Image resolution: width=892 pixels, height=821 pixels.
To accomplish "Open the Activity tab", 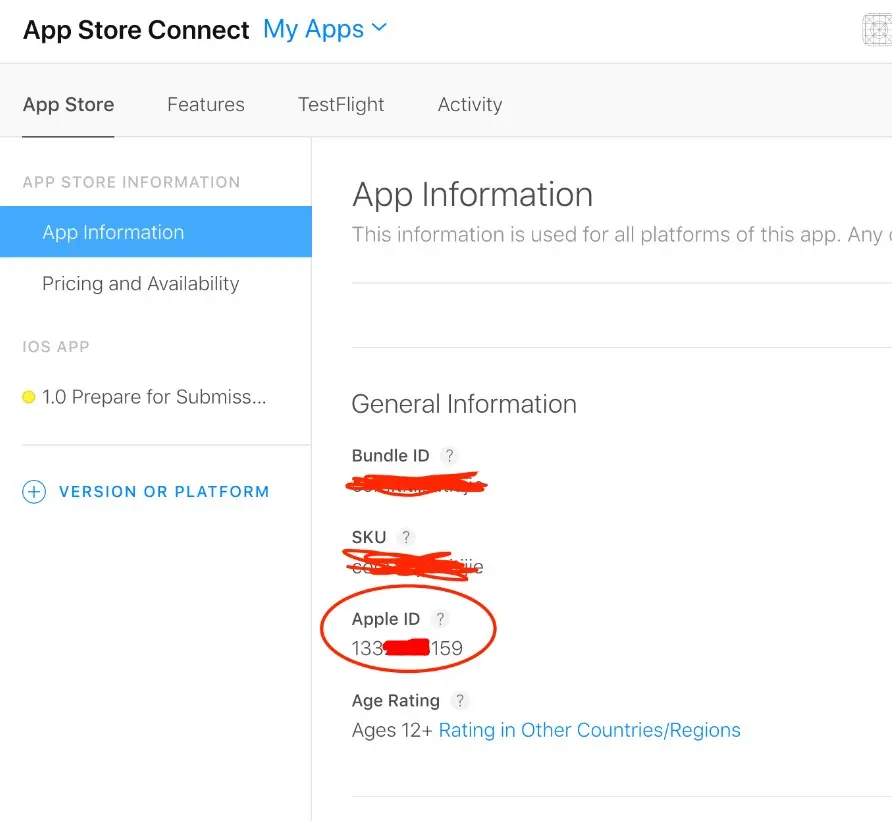I will (470, 105).
